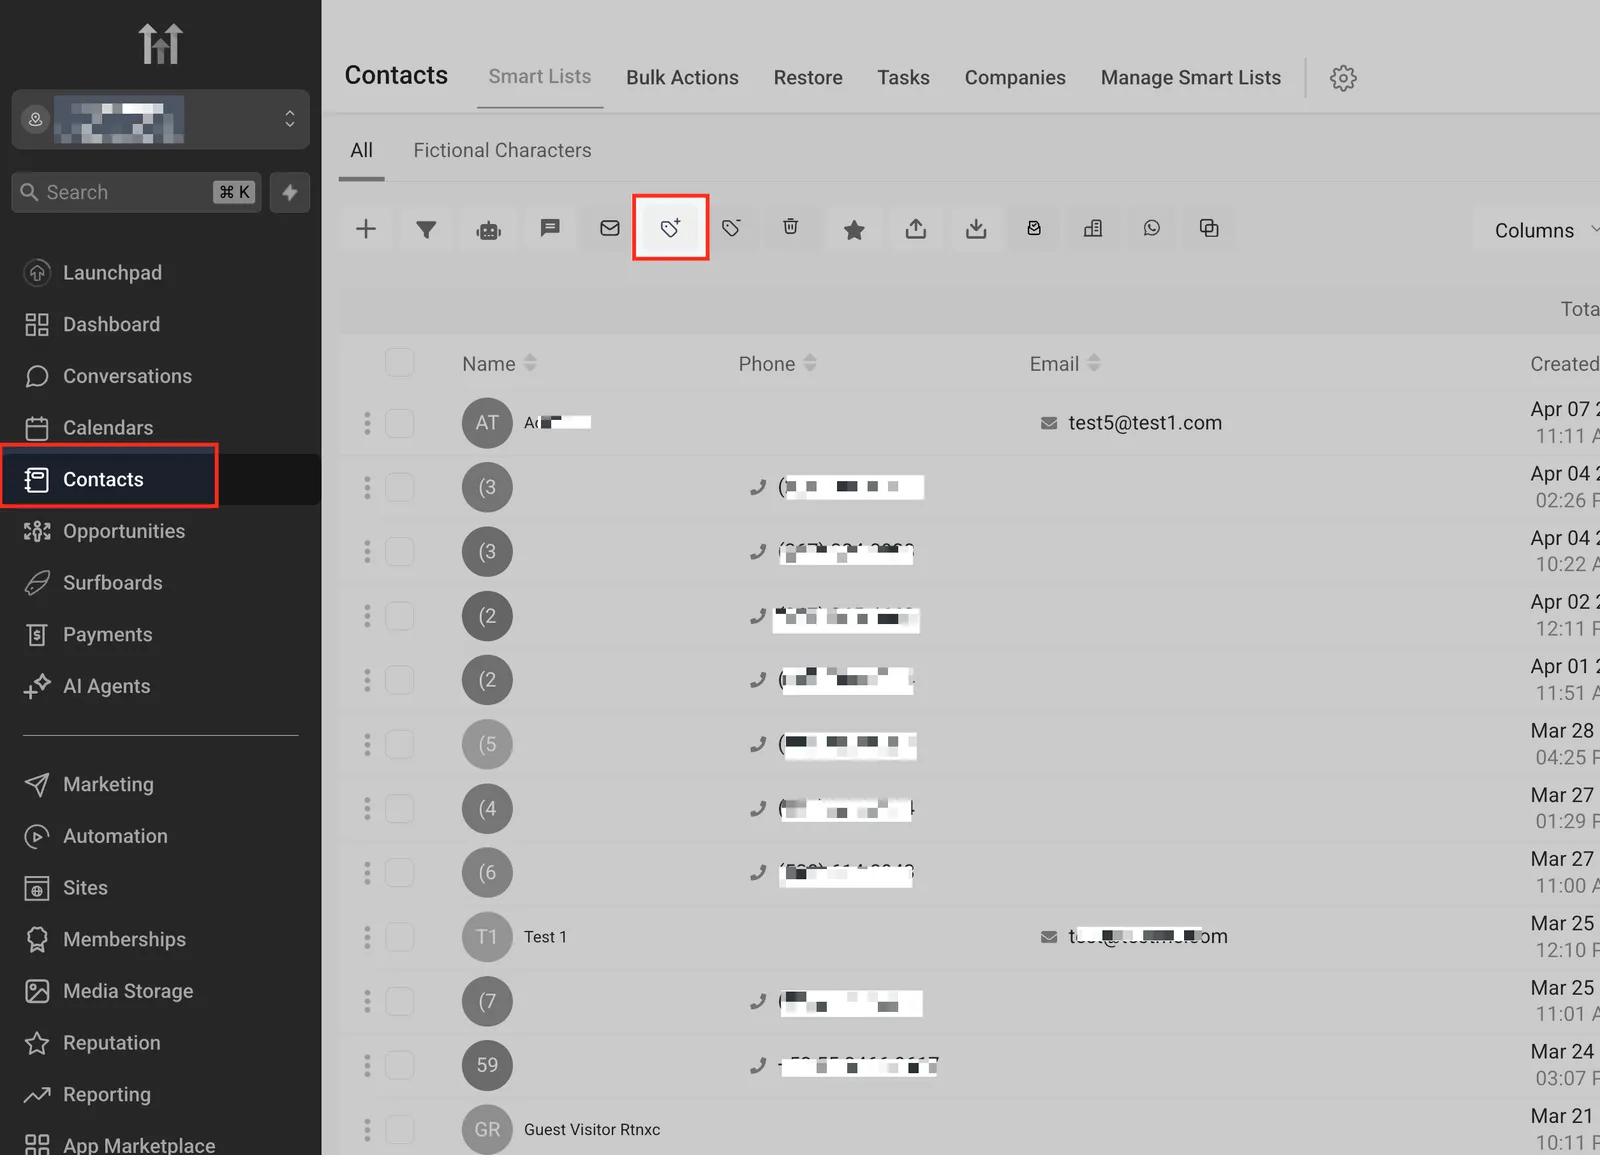Click the robot automation icon in the toolbar
Screen dimensions: 1600x1155
488,229
